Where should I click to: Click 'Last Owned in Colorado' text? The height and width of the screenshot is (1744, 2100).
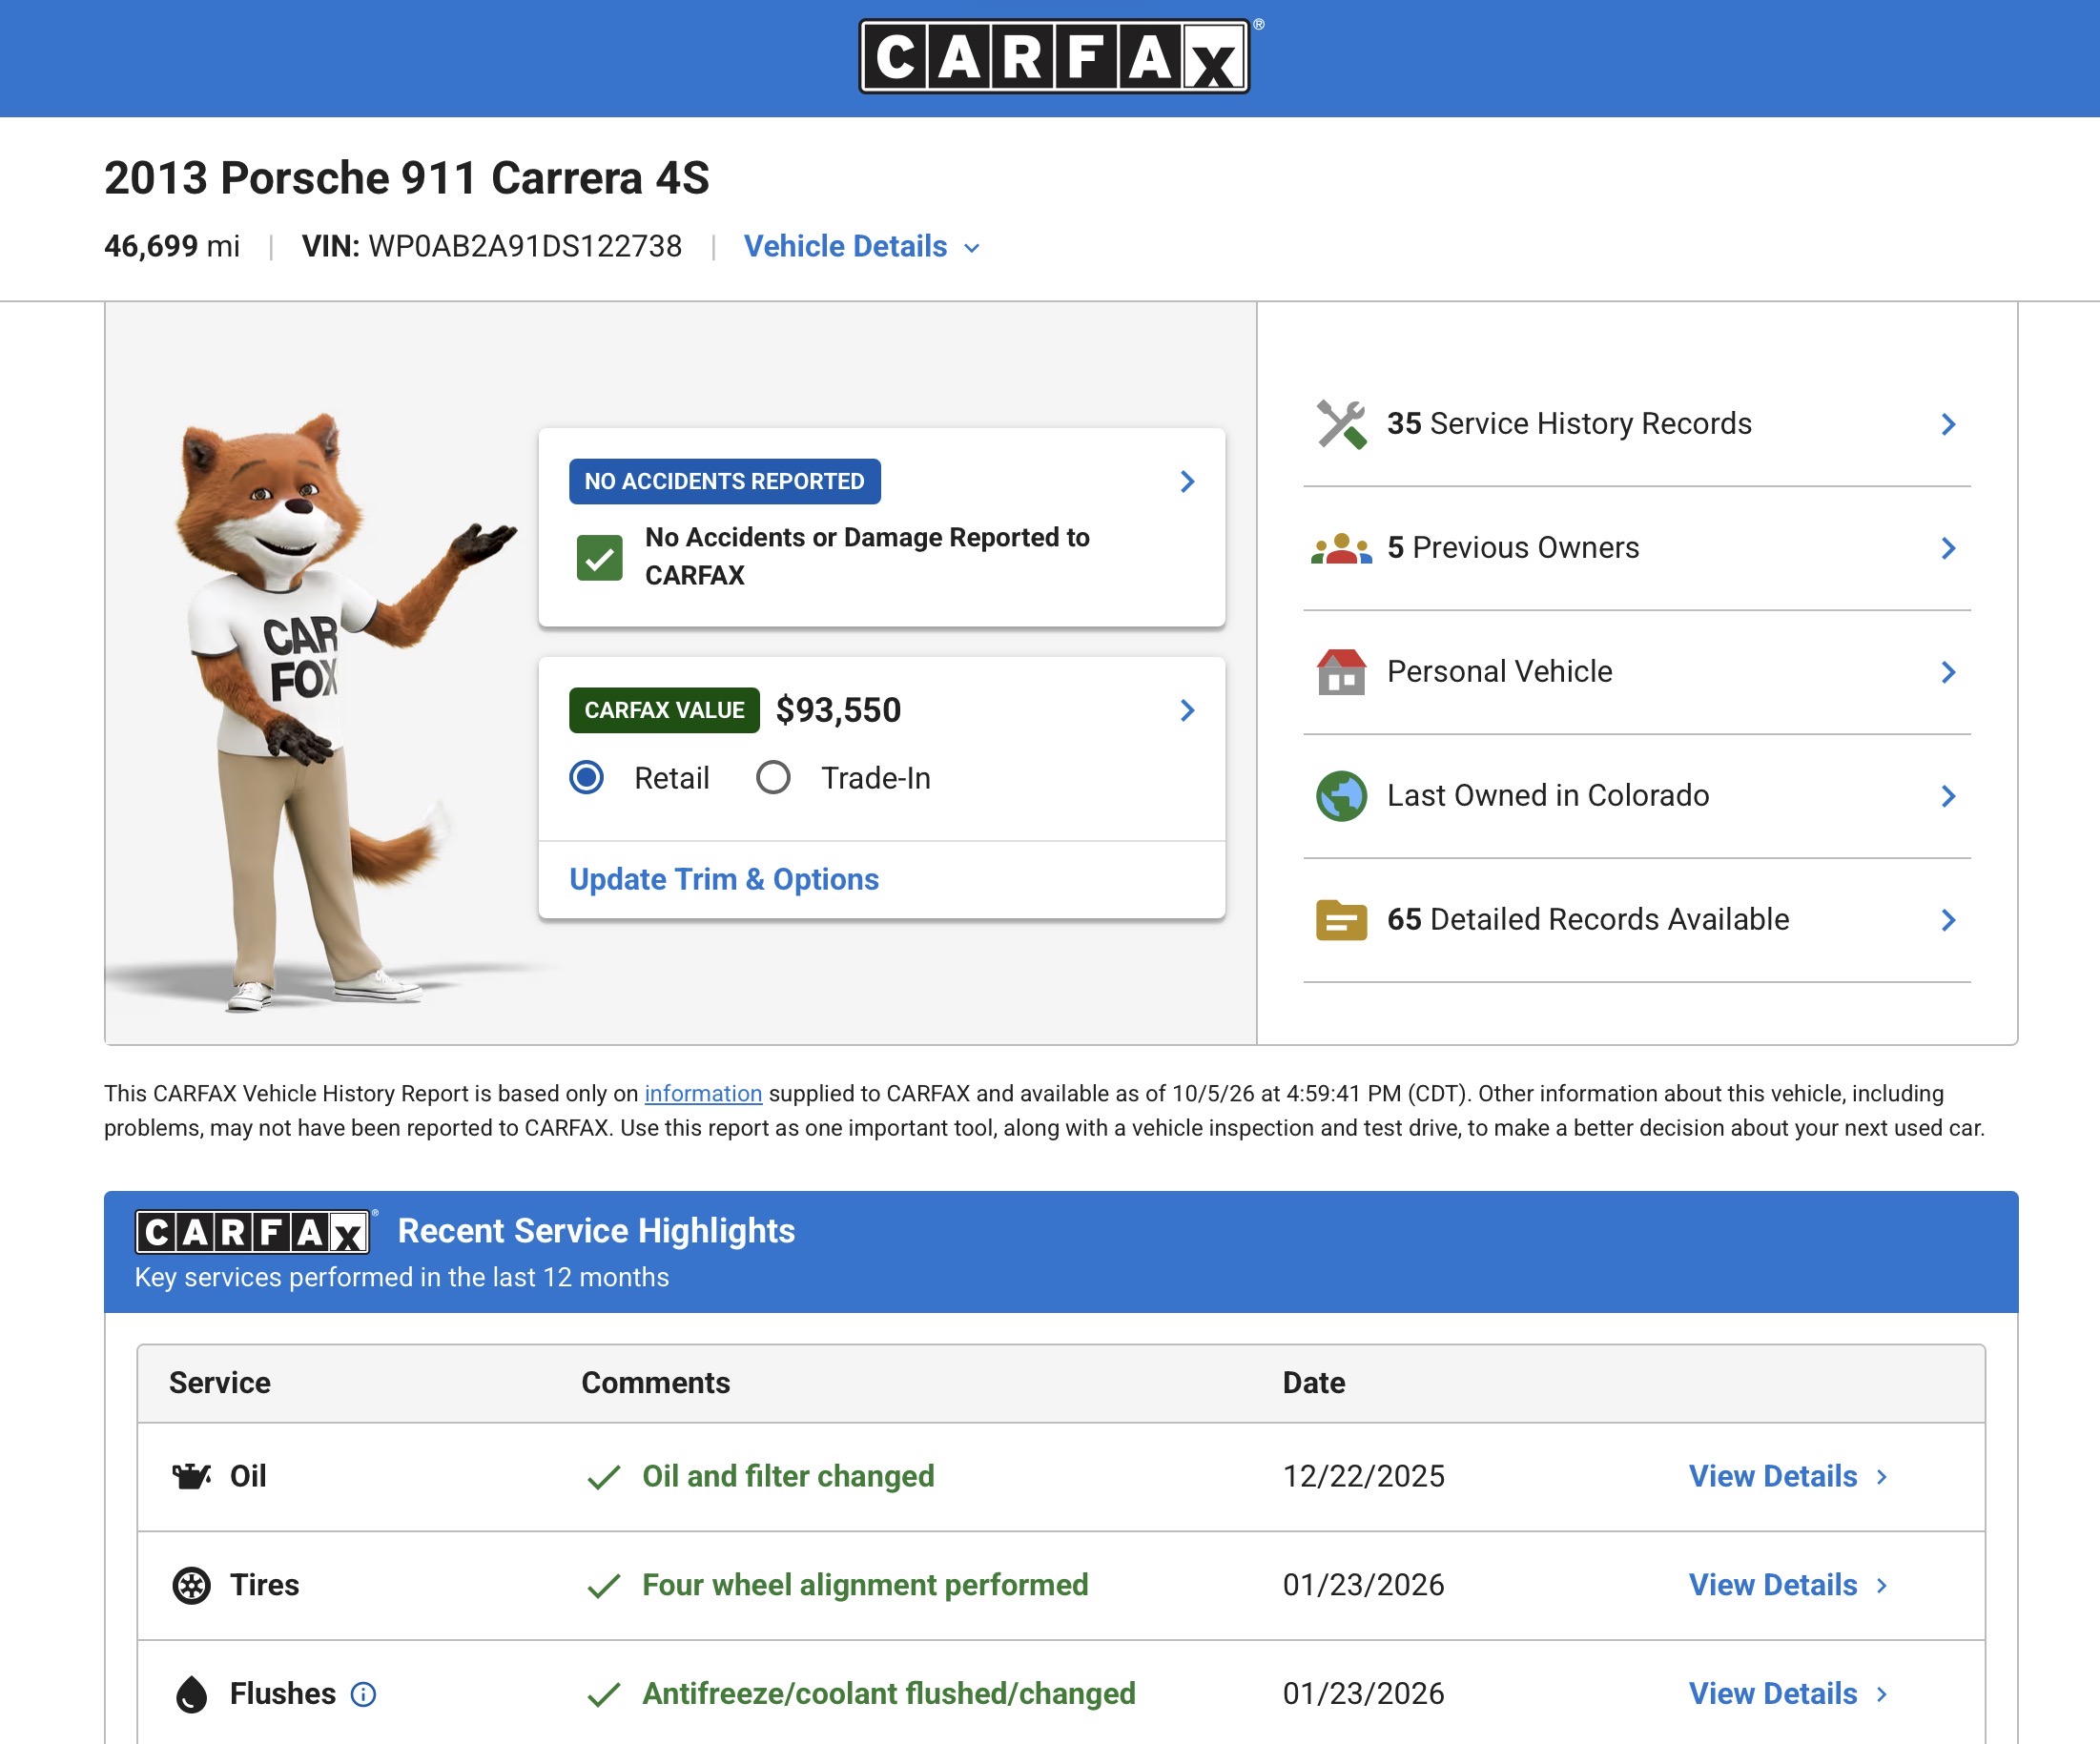pos(1548,796)
